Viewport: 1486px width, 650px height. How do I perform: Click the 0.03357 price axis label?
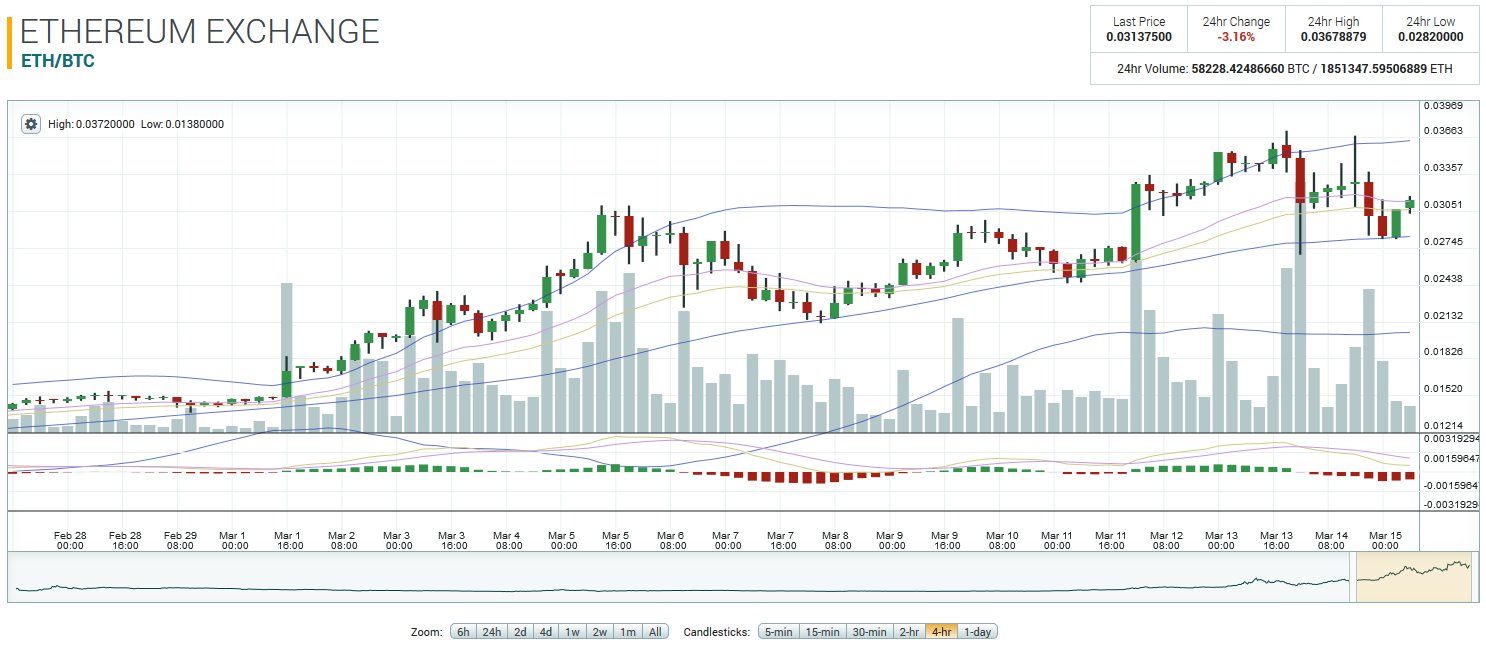(1443, 168)
